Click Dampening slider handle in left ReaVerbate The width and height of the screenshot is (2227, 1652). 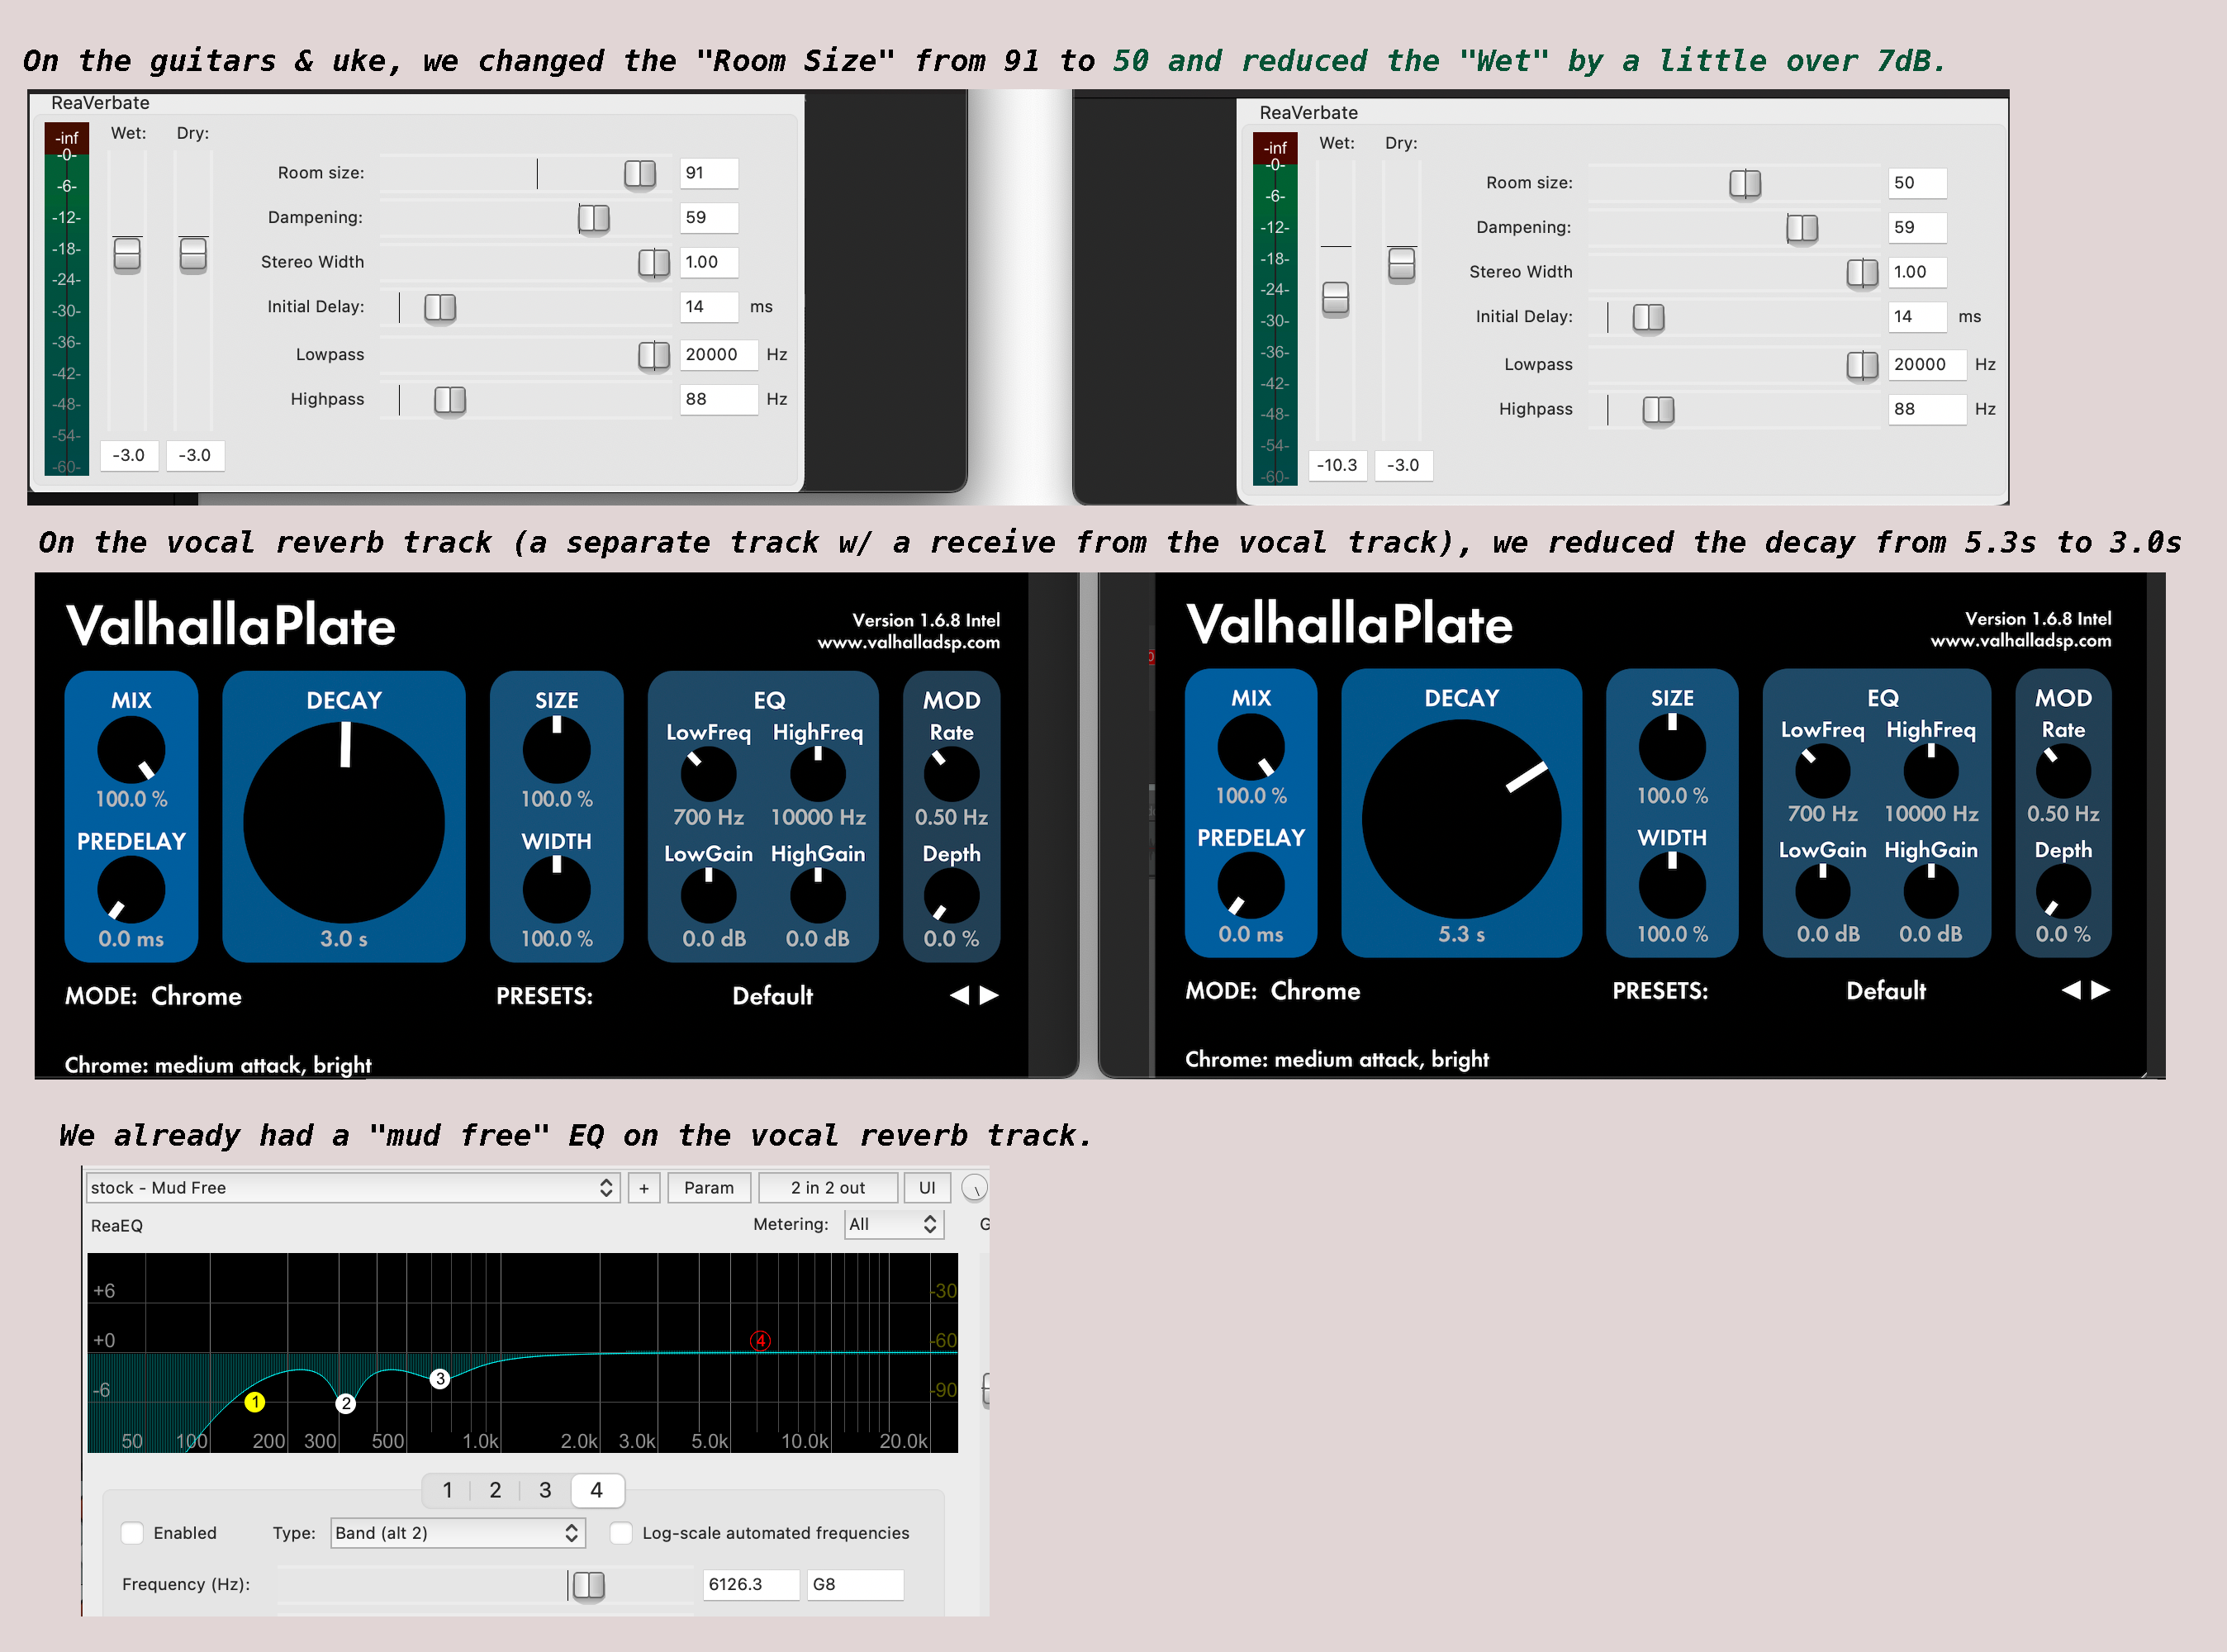[x=594, y=218]
